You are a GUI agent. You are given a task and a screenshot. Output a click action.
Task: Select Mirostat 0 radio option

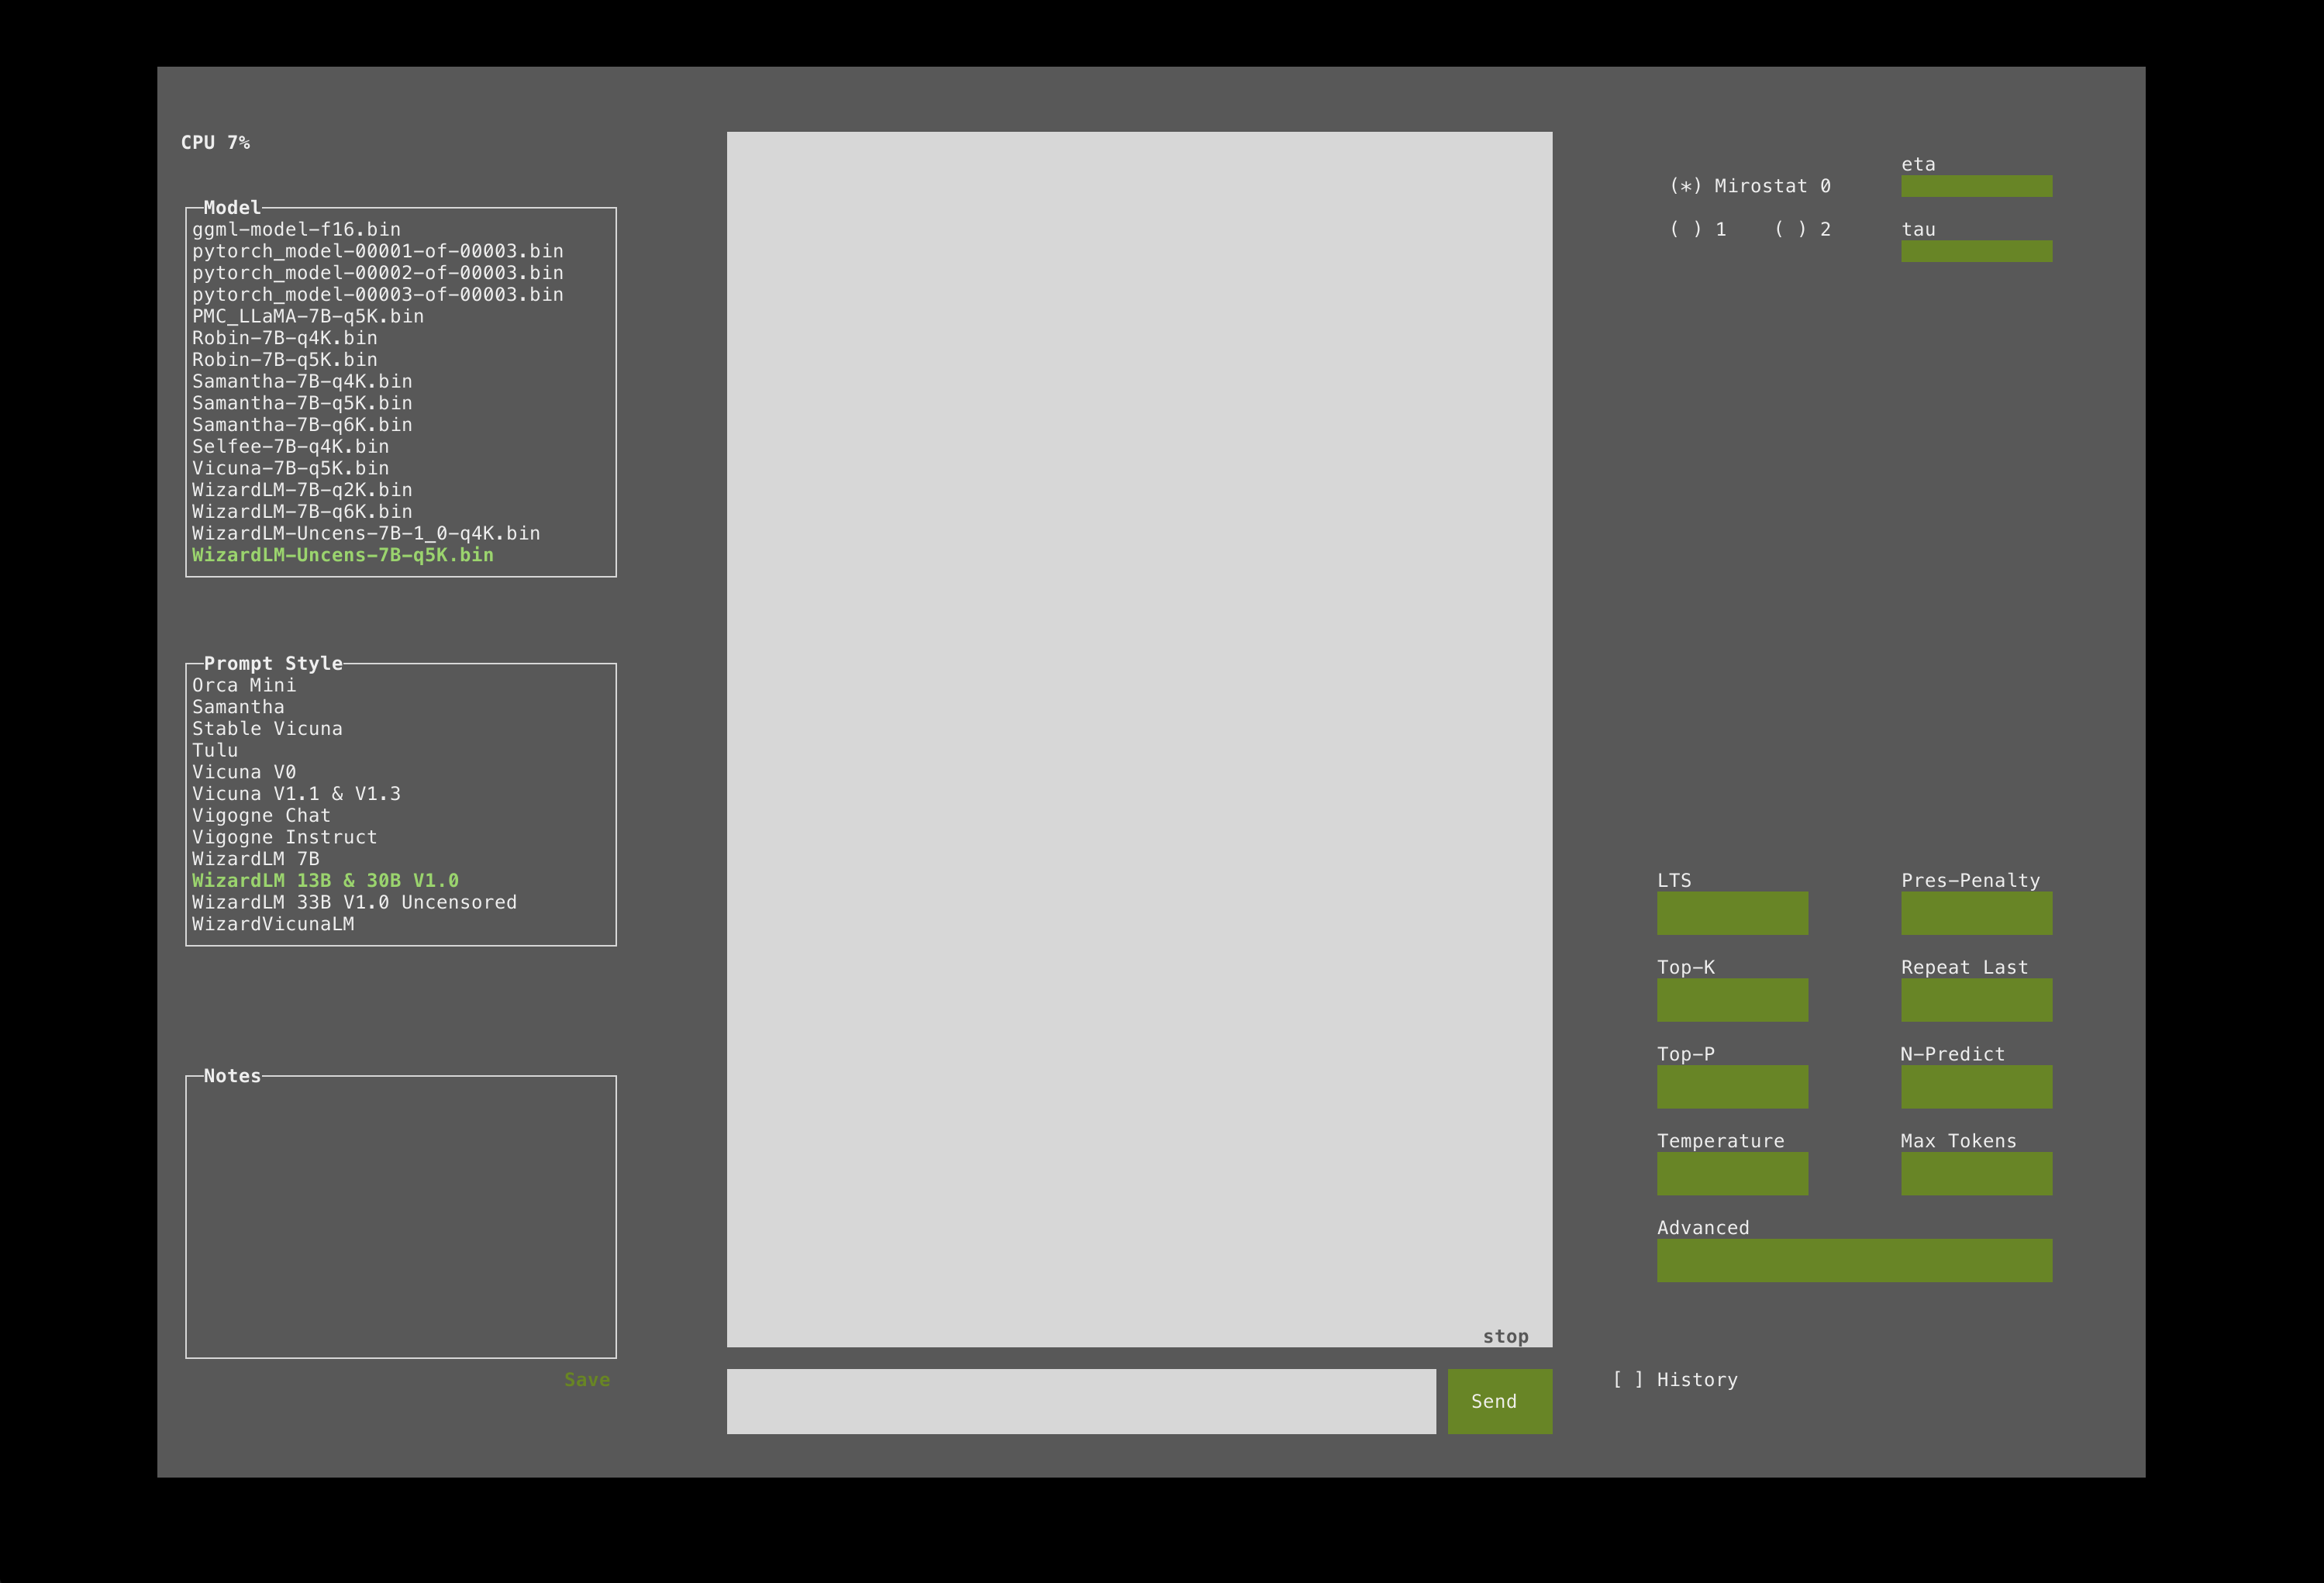(x=1686, y=186)
